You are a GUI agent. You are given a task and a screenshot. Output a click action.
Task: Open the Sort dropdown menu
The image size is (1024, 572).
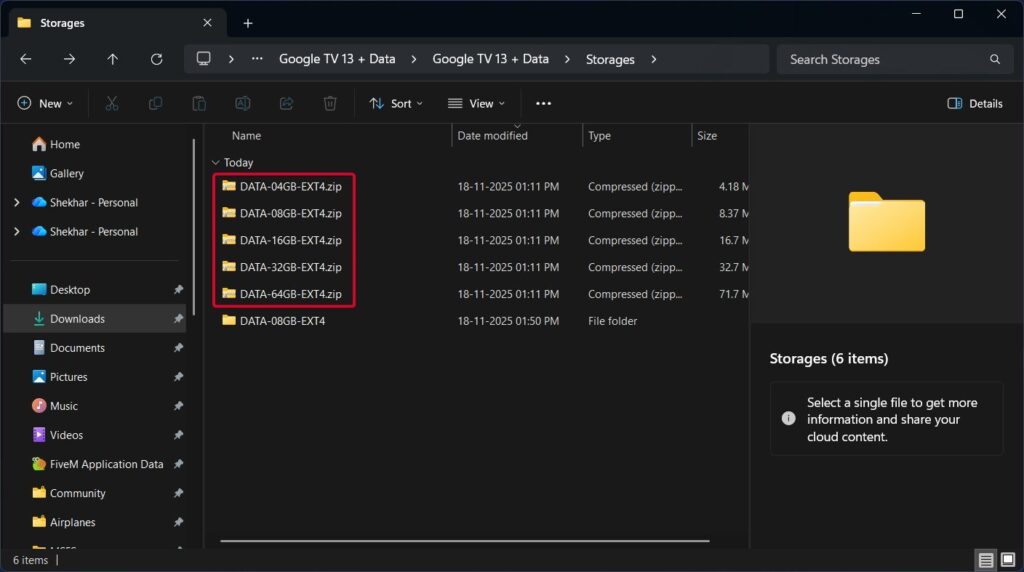coord(396,103)
